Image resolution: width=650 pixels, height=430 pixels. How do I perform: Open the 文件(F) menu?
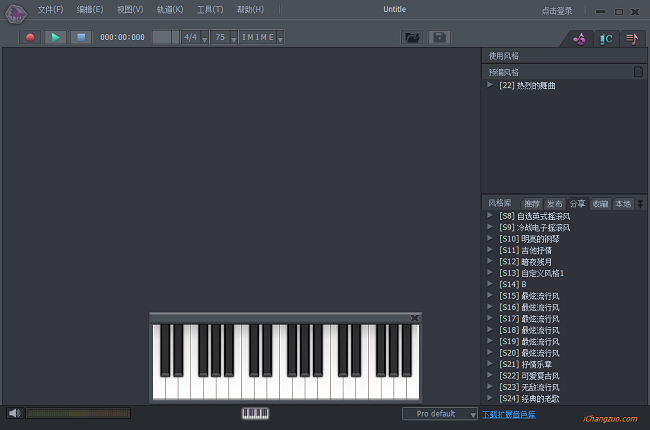pos(50,10)
